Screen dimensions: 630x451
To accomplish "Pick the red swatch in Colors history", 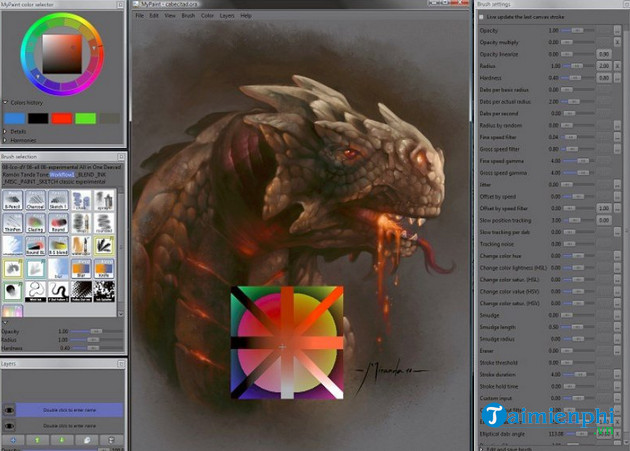I will point(62,118).
